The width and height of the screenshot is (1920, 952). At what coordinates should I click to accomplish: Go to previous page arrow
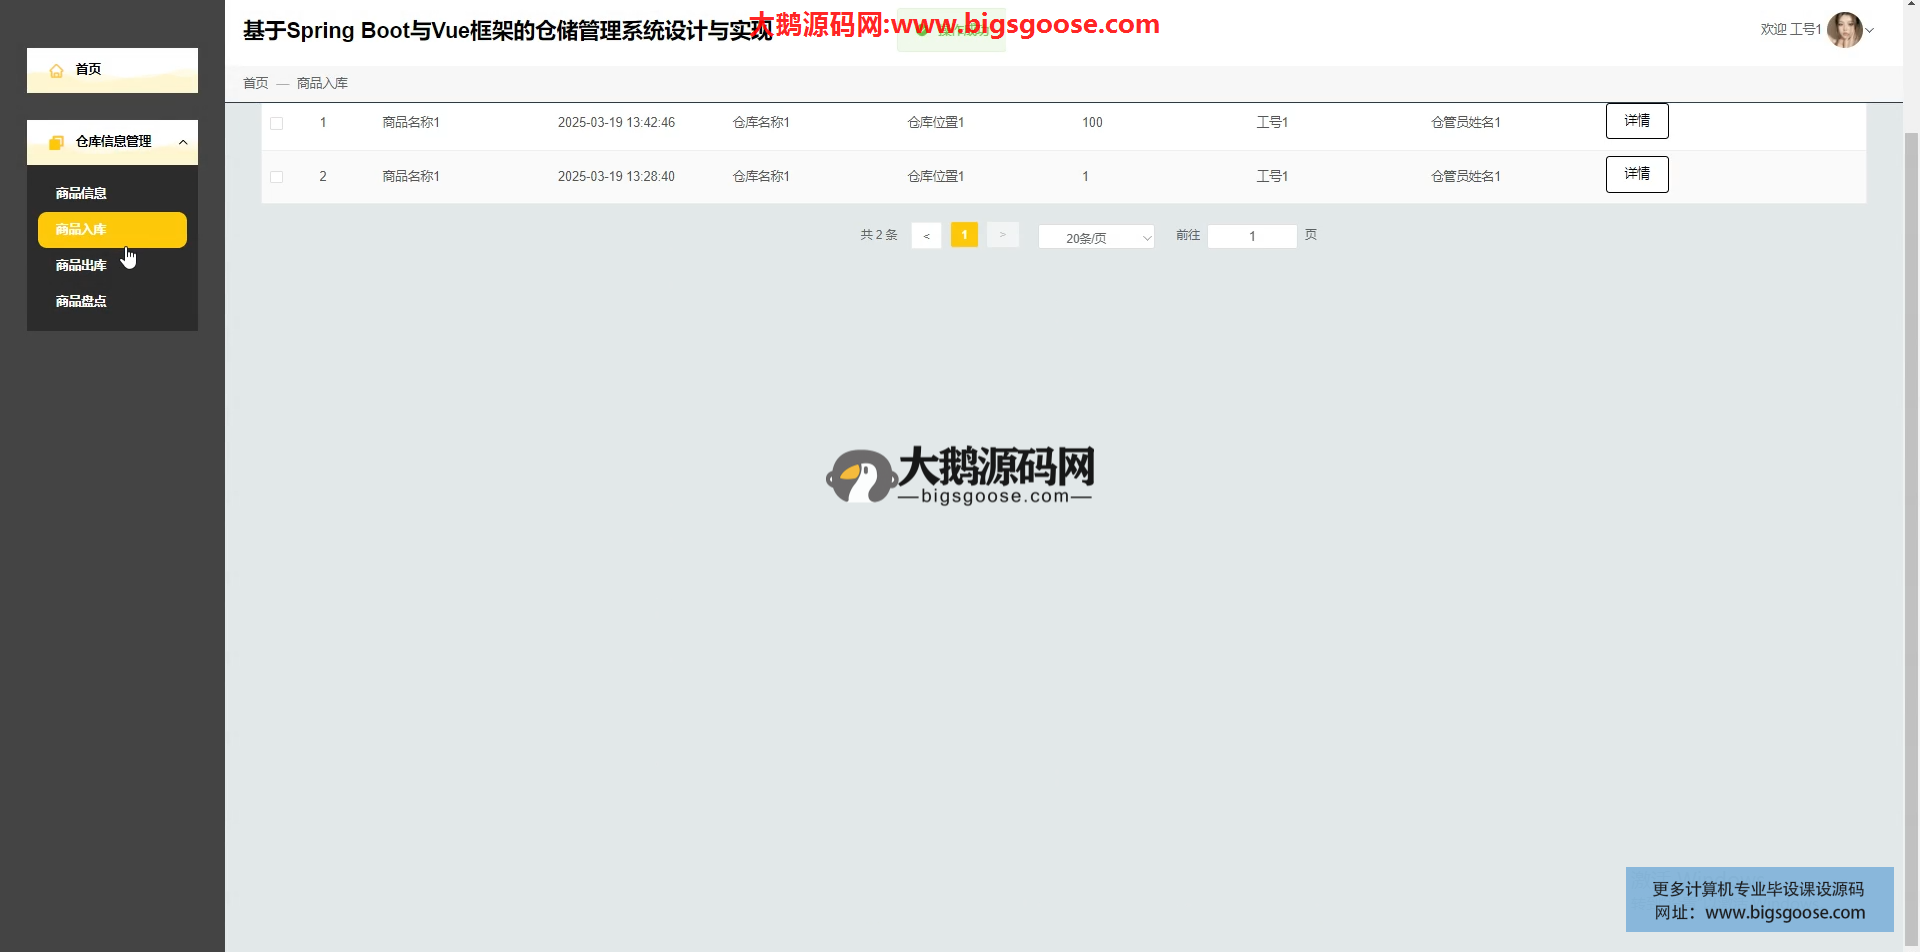tap(926, 236)
